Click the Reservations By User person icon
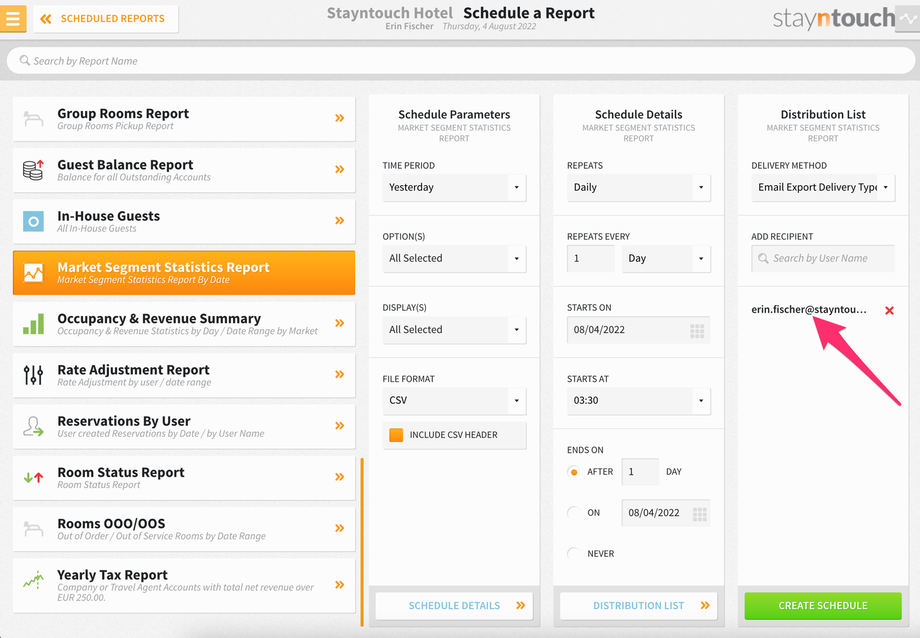This screenshot has height=638, width=920. [33, 426]
